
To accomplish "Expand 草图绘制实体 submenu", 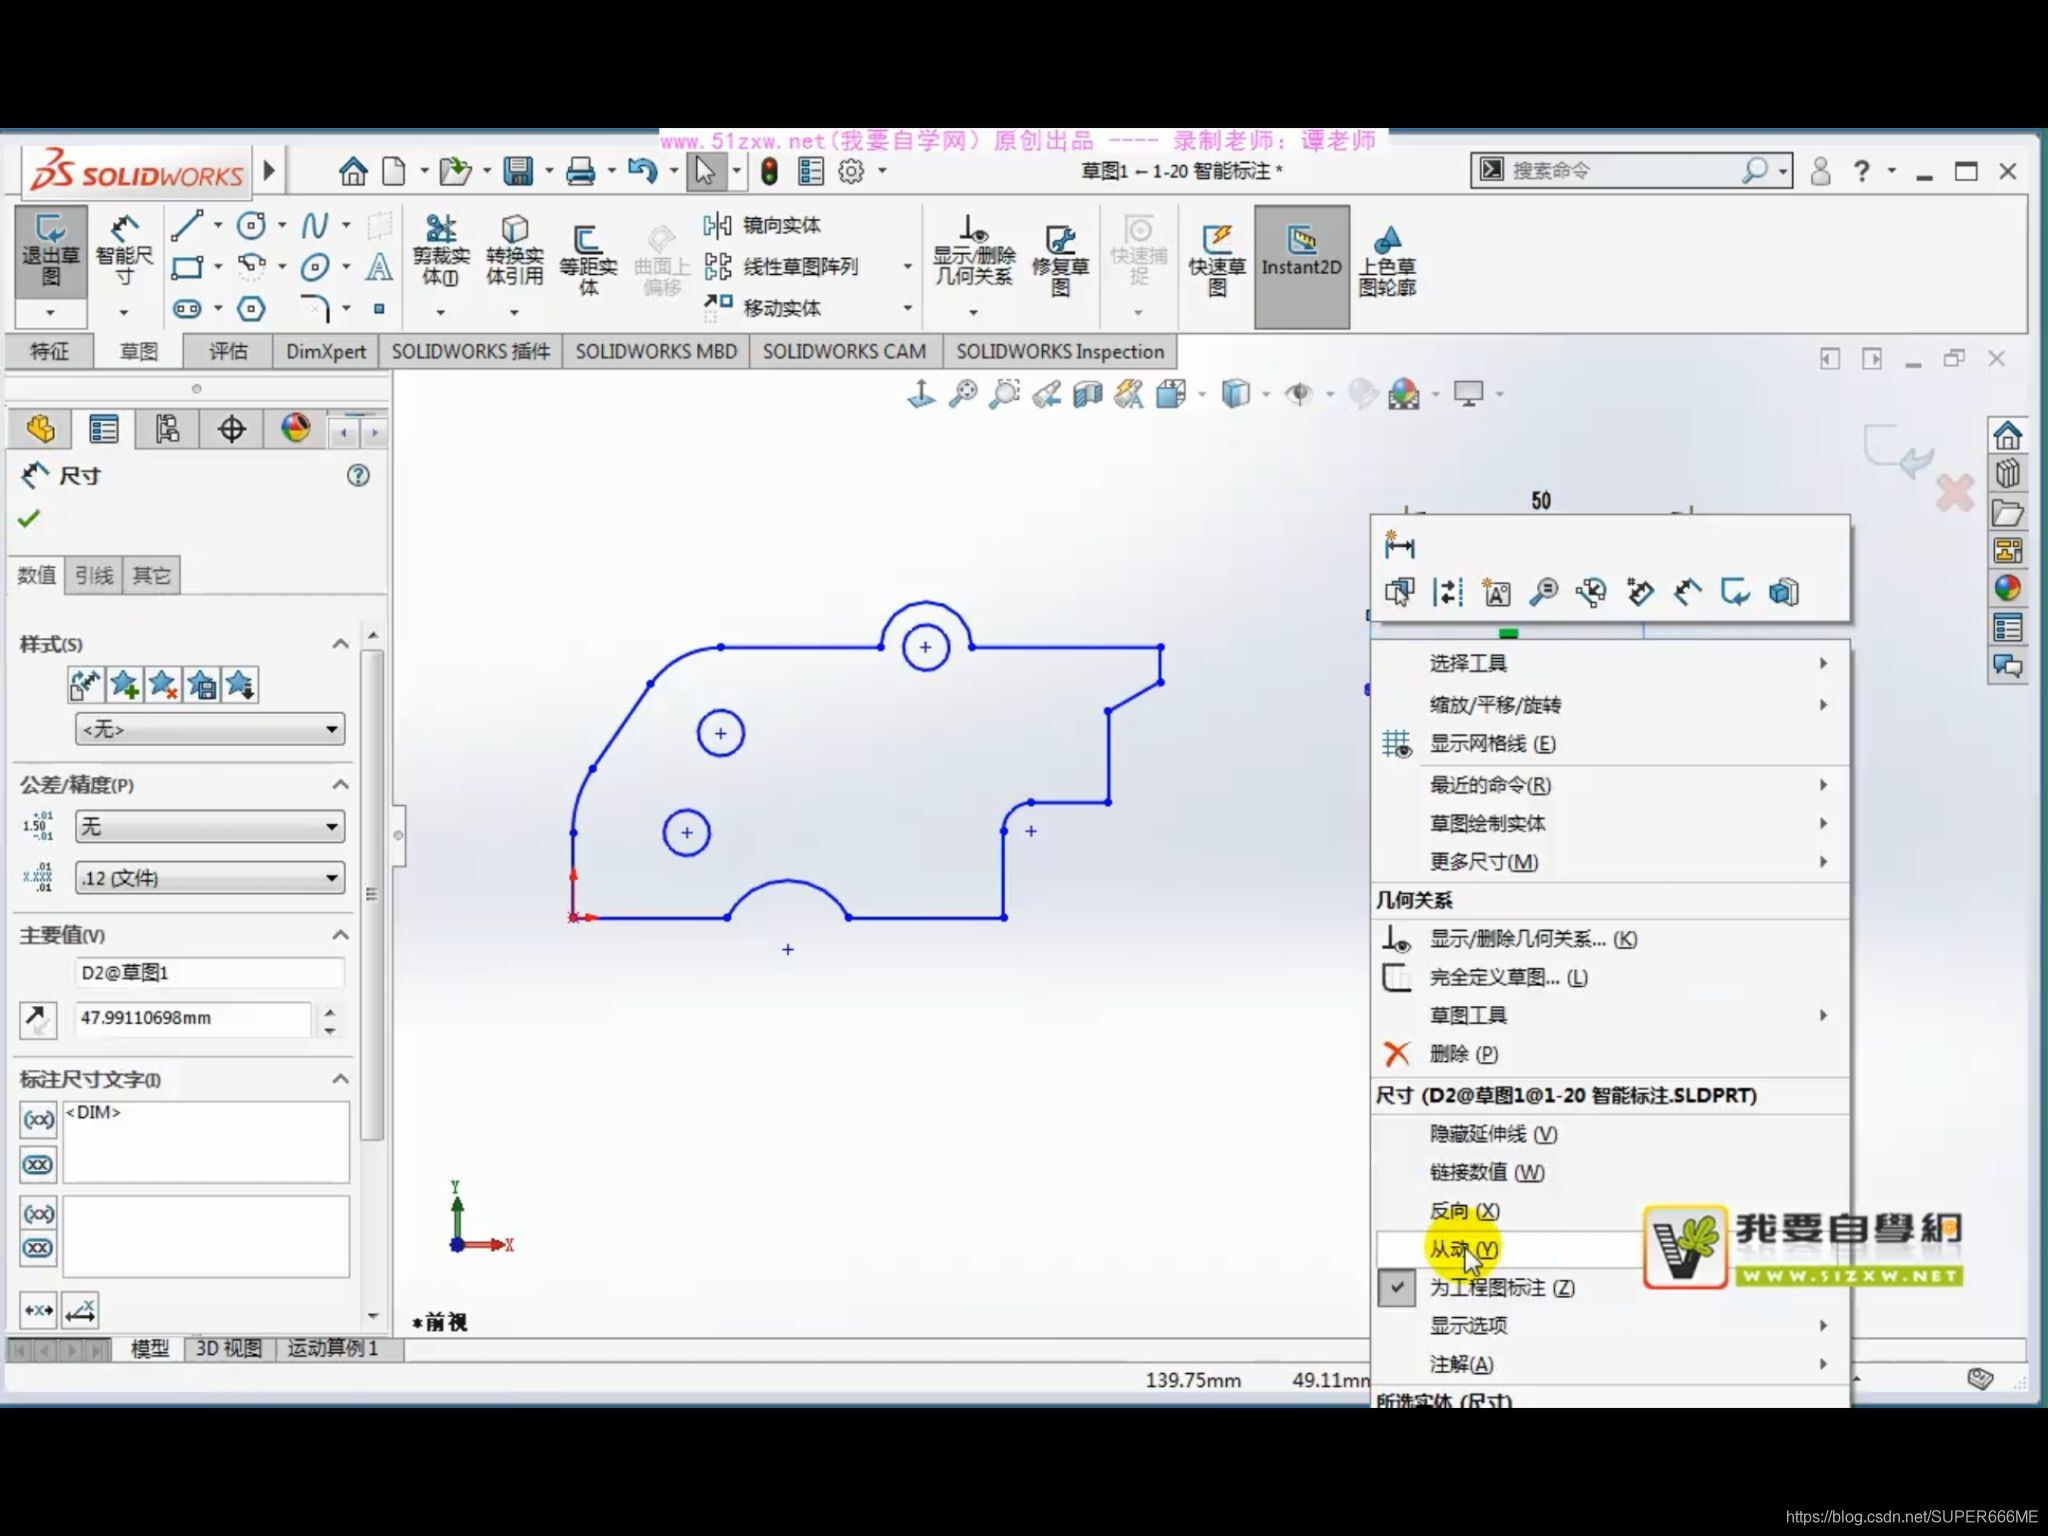I will pos(1608,823).
